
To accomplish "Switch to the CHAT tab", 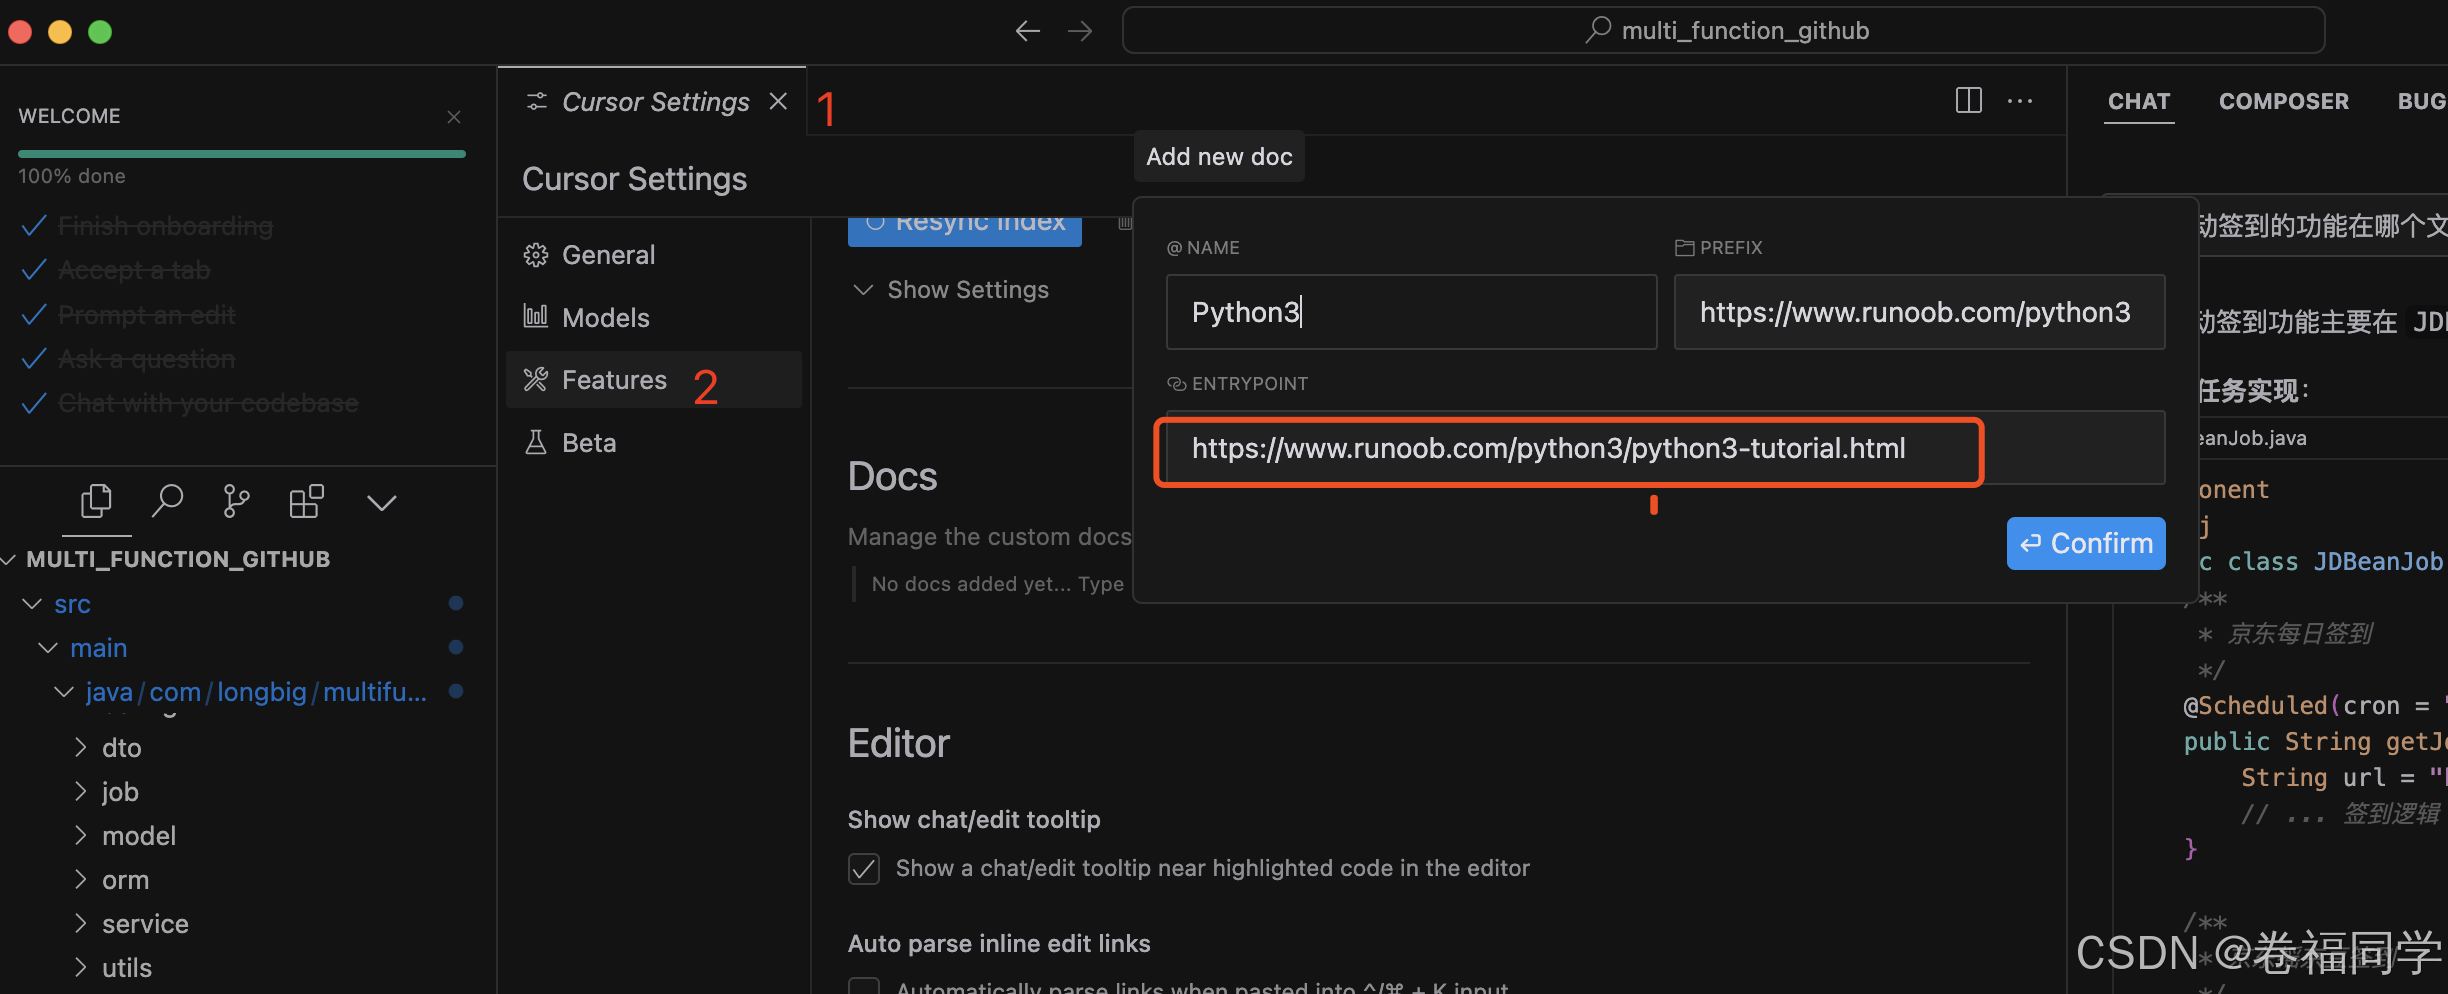I will point(2139,101).
